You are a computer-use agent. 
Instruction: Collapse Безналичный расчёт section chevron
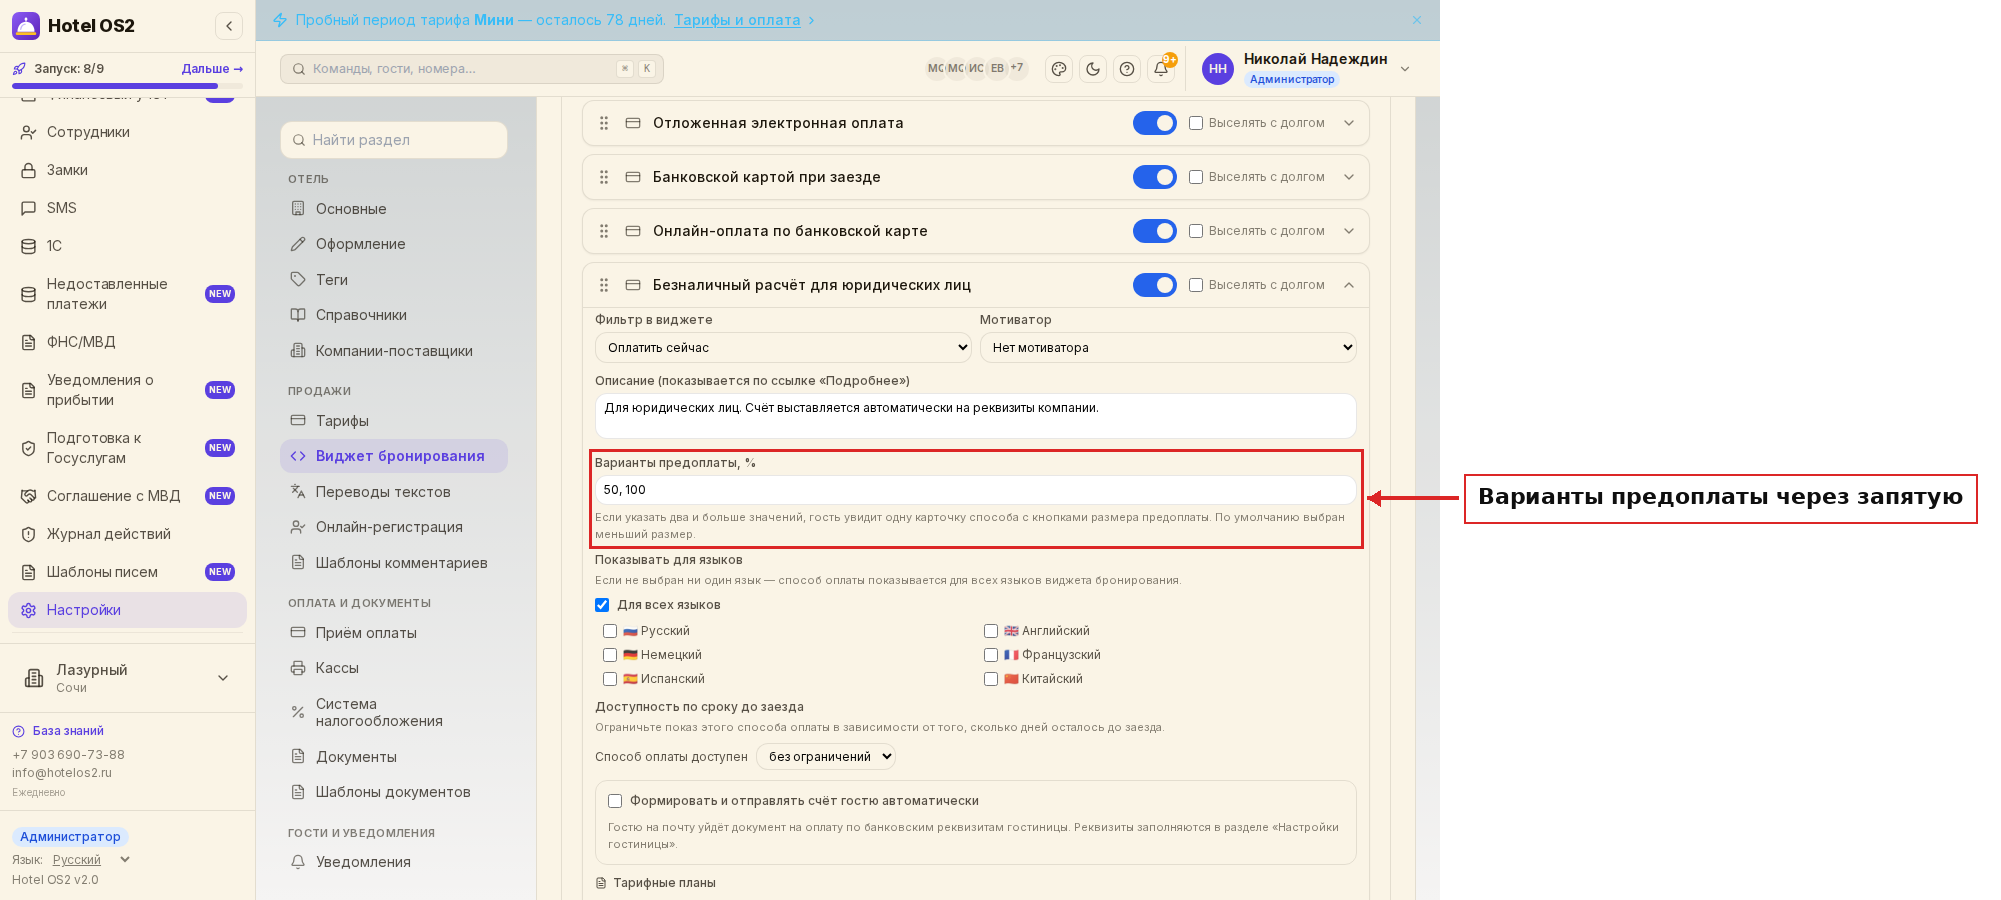1349,285
